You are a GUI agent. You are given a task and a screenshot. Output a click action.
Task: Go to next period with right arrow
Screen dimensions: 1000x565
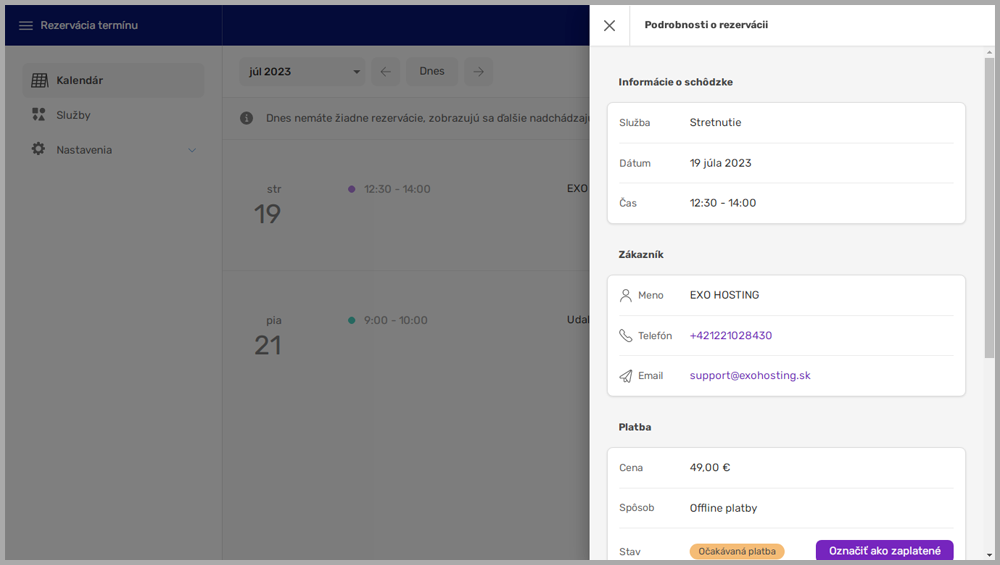tap(479, 72)
